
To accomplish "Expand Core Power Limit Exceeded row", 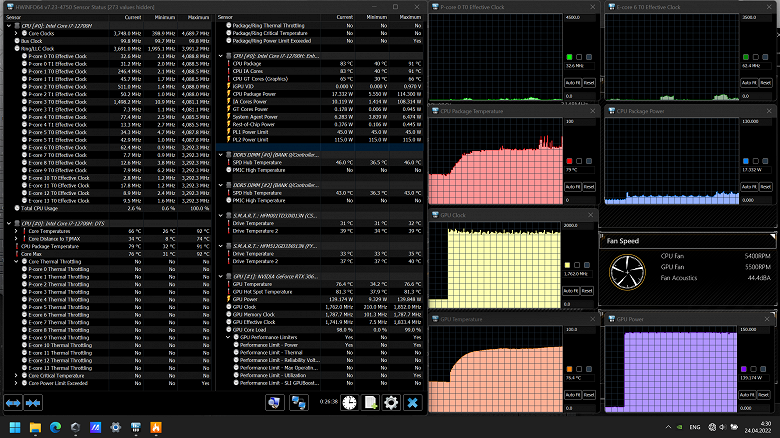I will (x=16, y=383).
